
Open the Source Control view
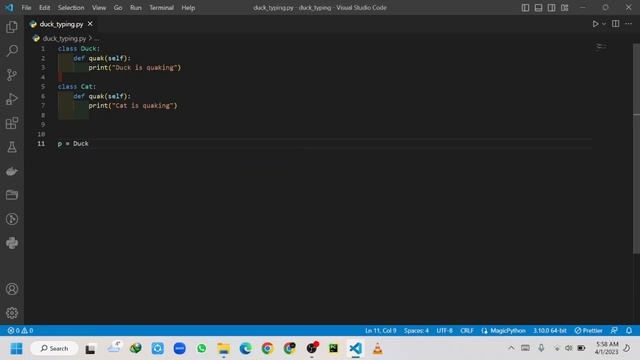pyautogui.click(x=12, y=75)
